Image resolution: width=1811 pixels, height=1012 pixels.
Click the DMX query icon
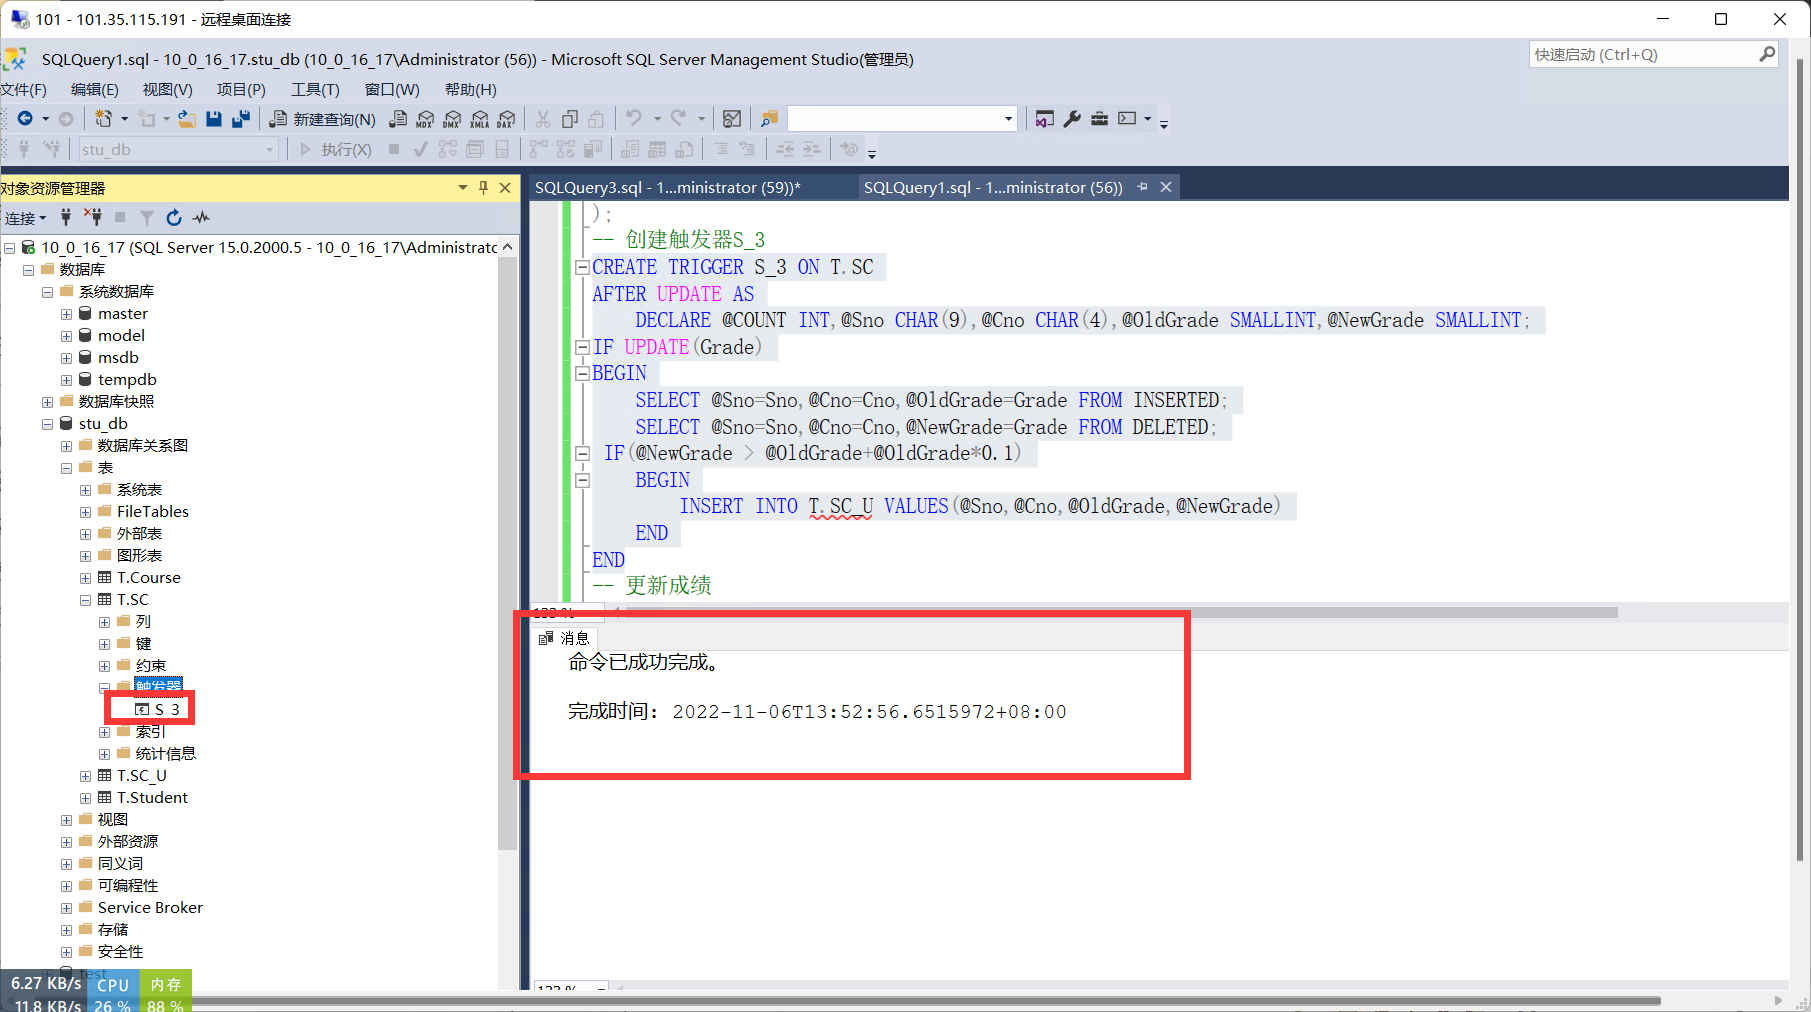click(x=452, y=119)
